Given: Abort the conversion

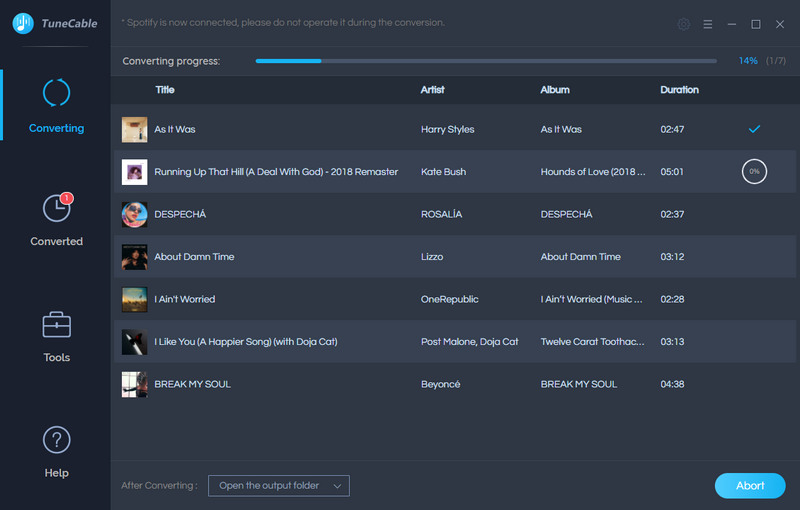Looking at the screenshot, I should coord(750,486).
